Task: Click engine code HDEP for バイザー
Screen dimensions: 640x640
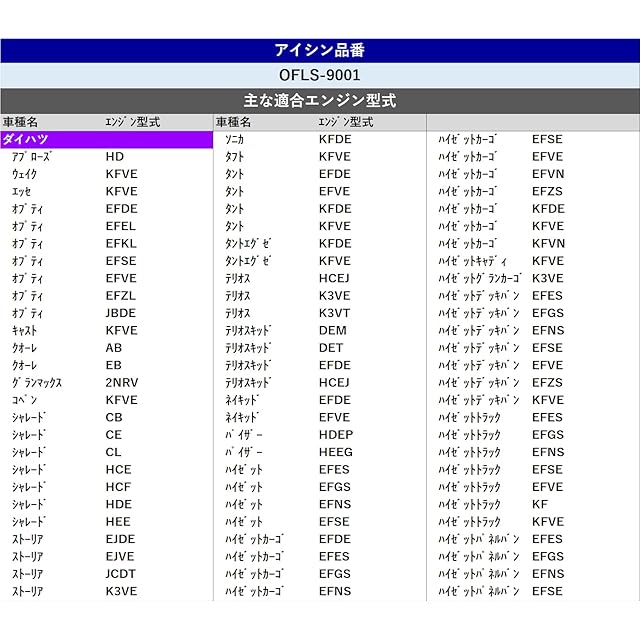Action: pos(336,435)
